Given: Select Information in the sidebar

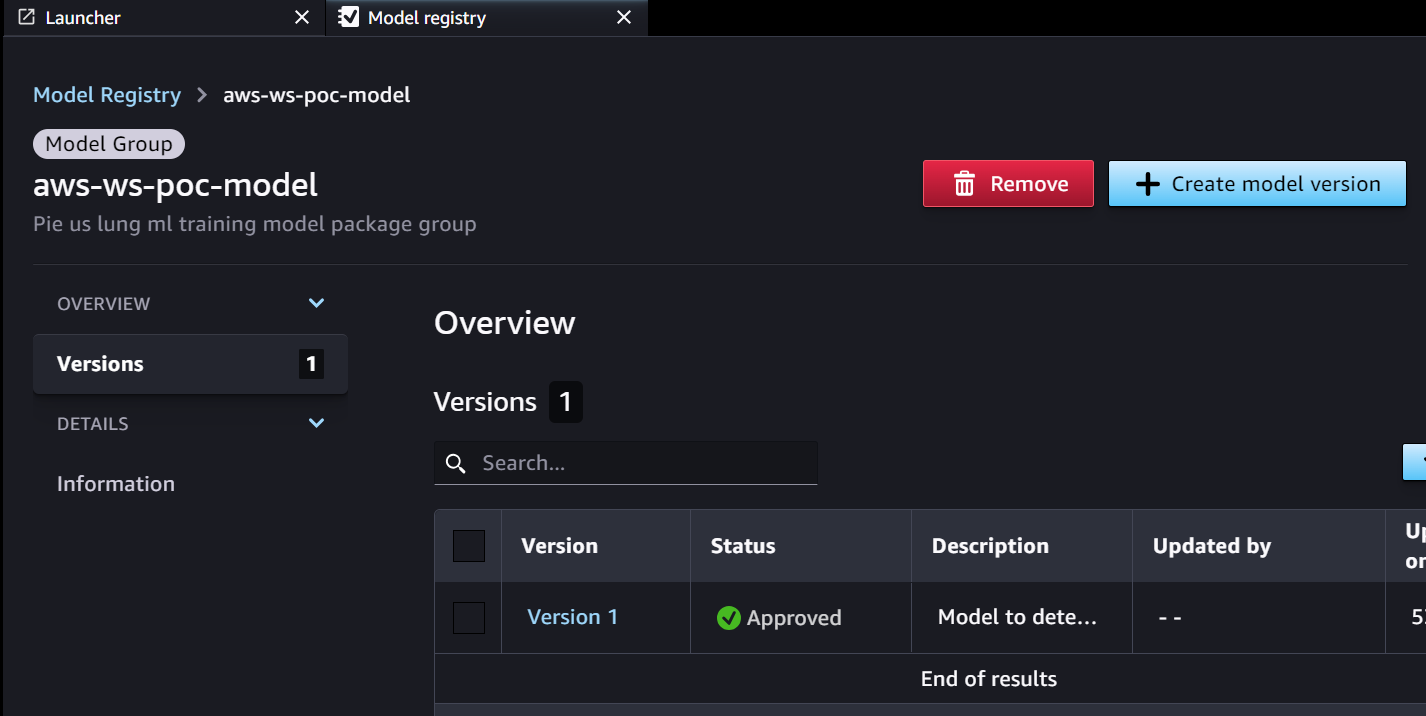Looking at the screenshot, I should (x=116, y=484).
